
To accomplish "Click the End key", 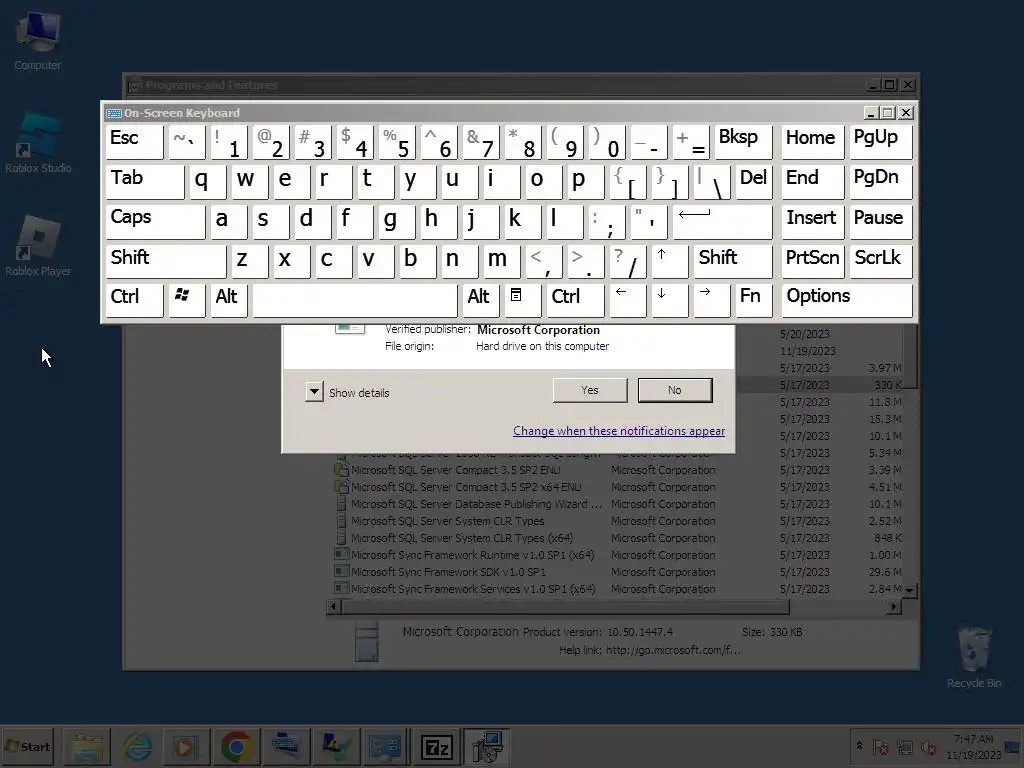I will pyautogui.click(x=812, y=182).
